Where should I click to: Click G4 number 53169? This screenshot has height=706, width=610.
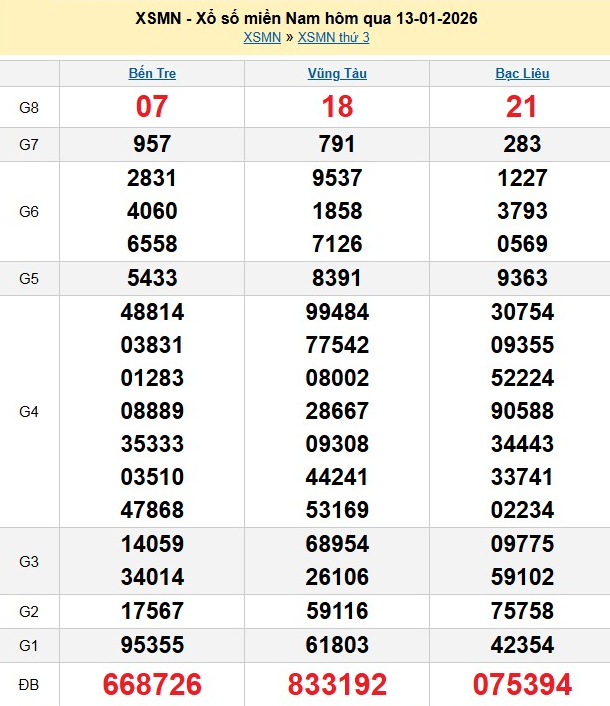pos(337,510)
